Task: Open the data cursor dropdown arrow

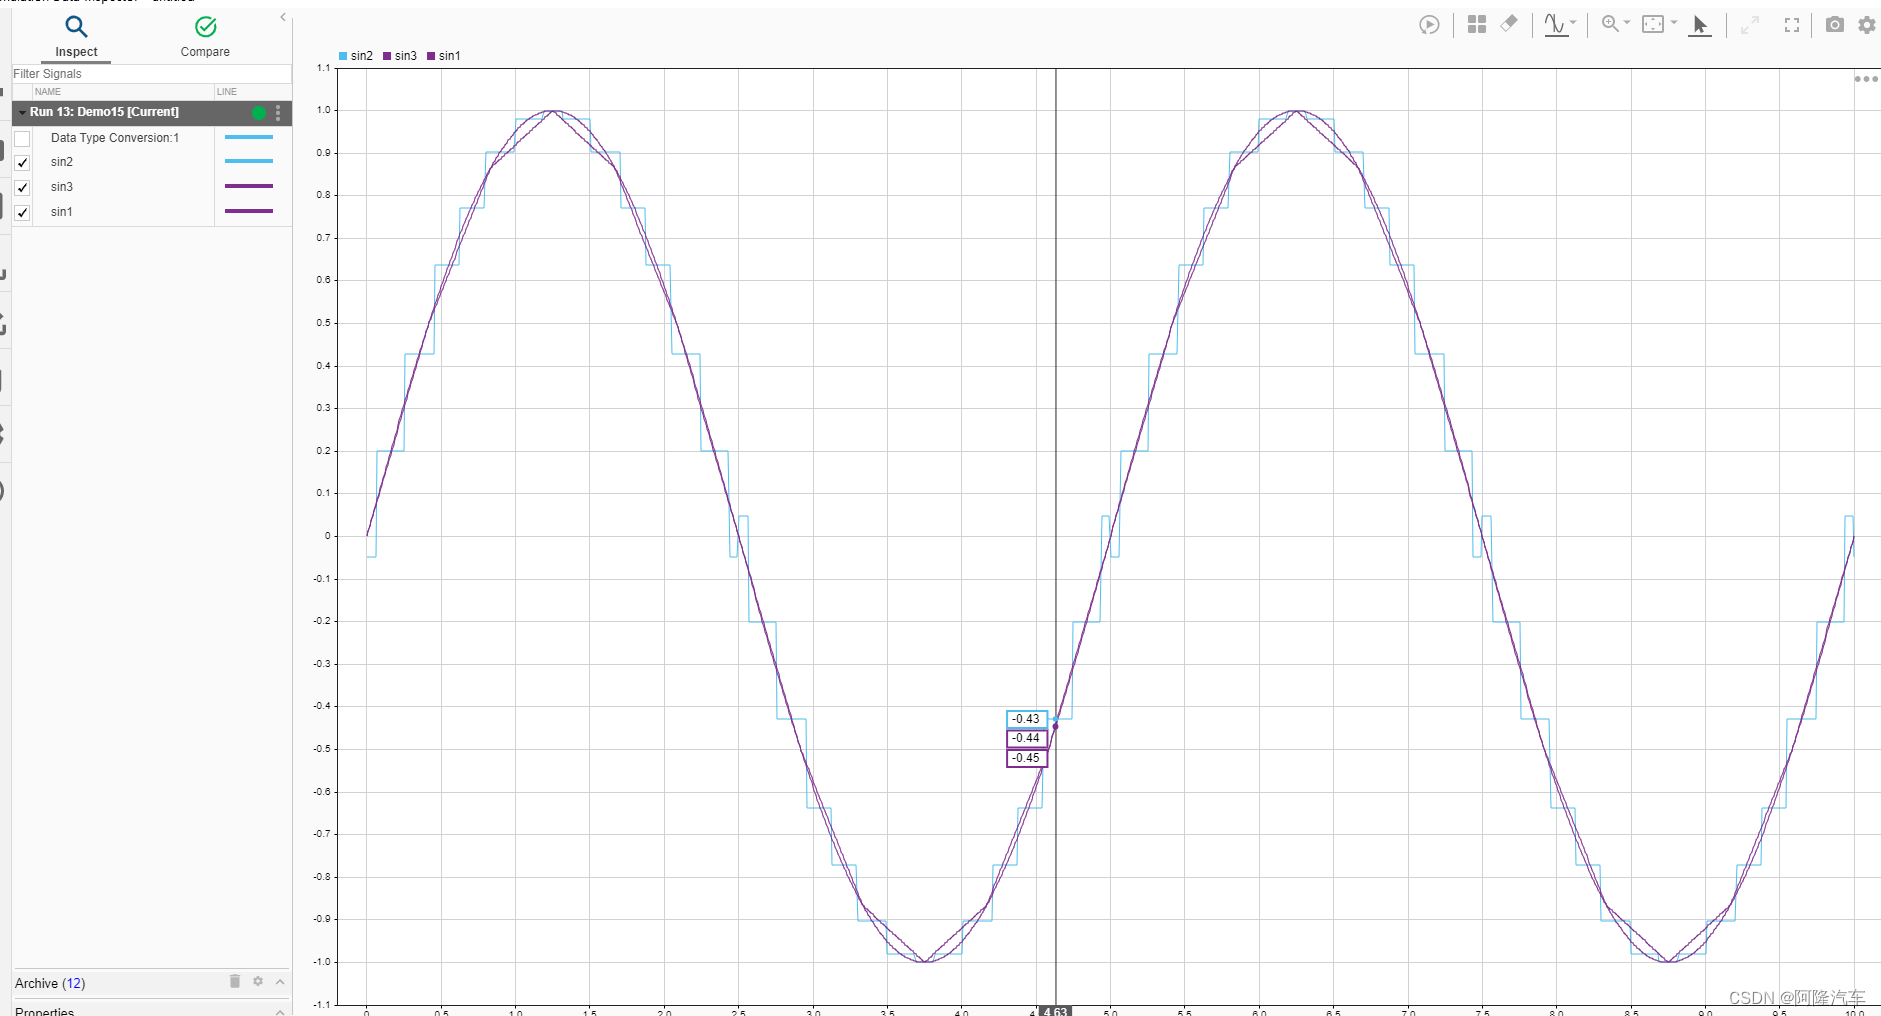Action: pyautogui.click(x=1573, y=22)
